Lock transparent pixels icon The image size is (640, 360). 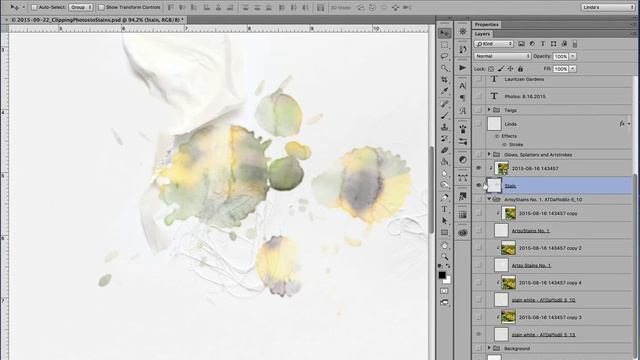coord(491,69)
